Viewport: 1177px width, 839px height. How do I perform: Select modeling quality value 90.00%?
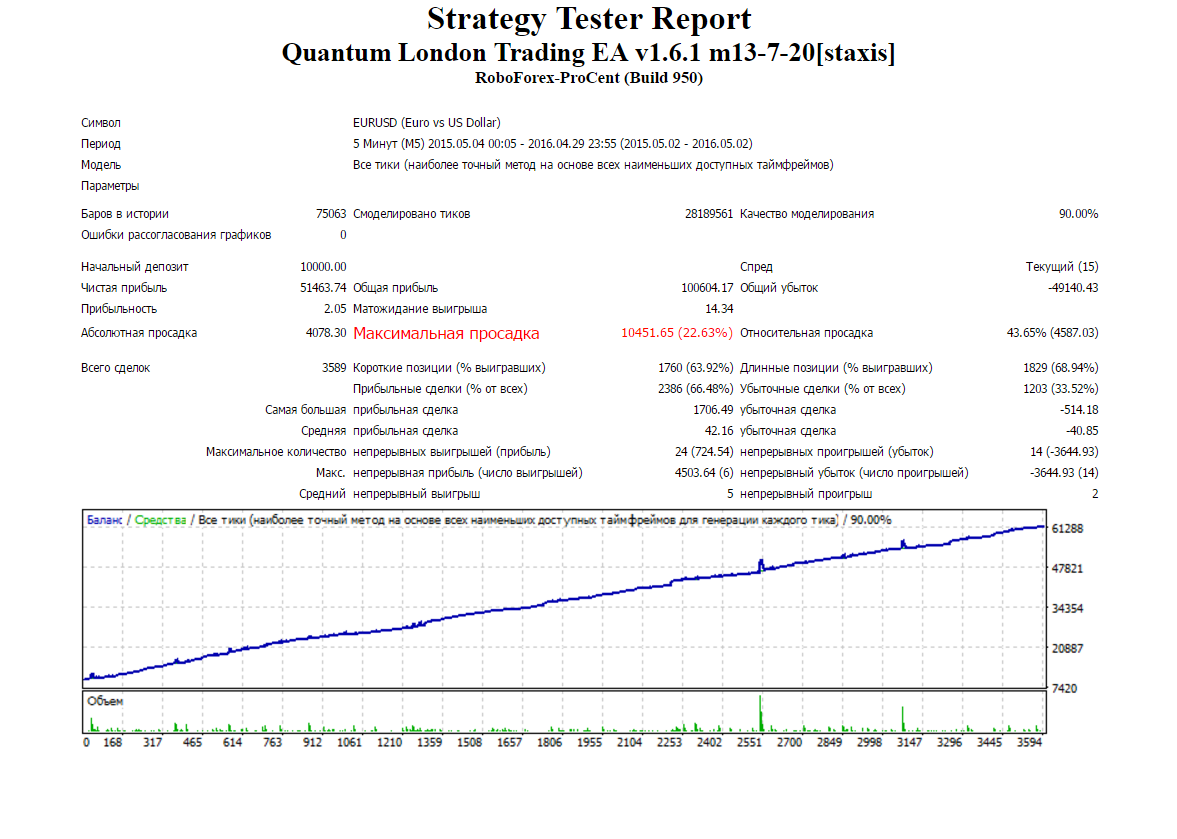pyautogui.click(x=1079, y=214)
